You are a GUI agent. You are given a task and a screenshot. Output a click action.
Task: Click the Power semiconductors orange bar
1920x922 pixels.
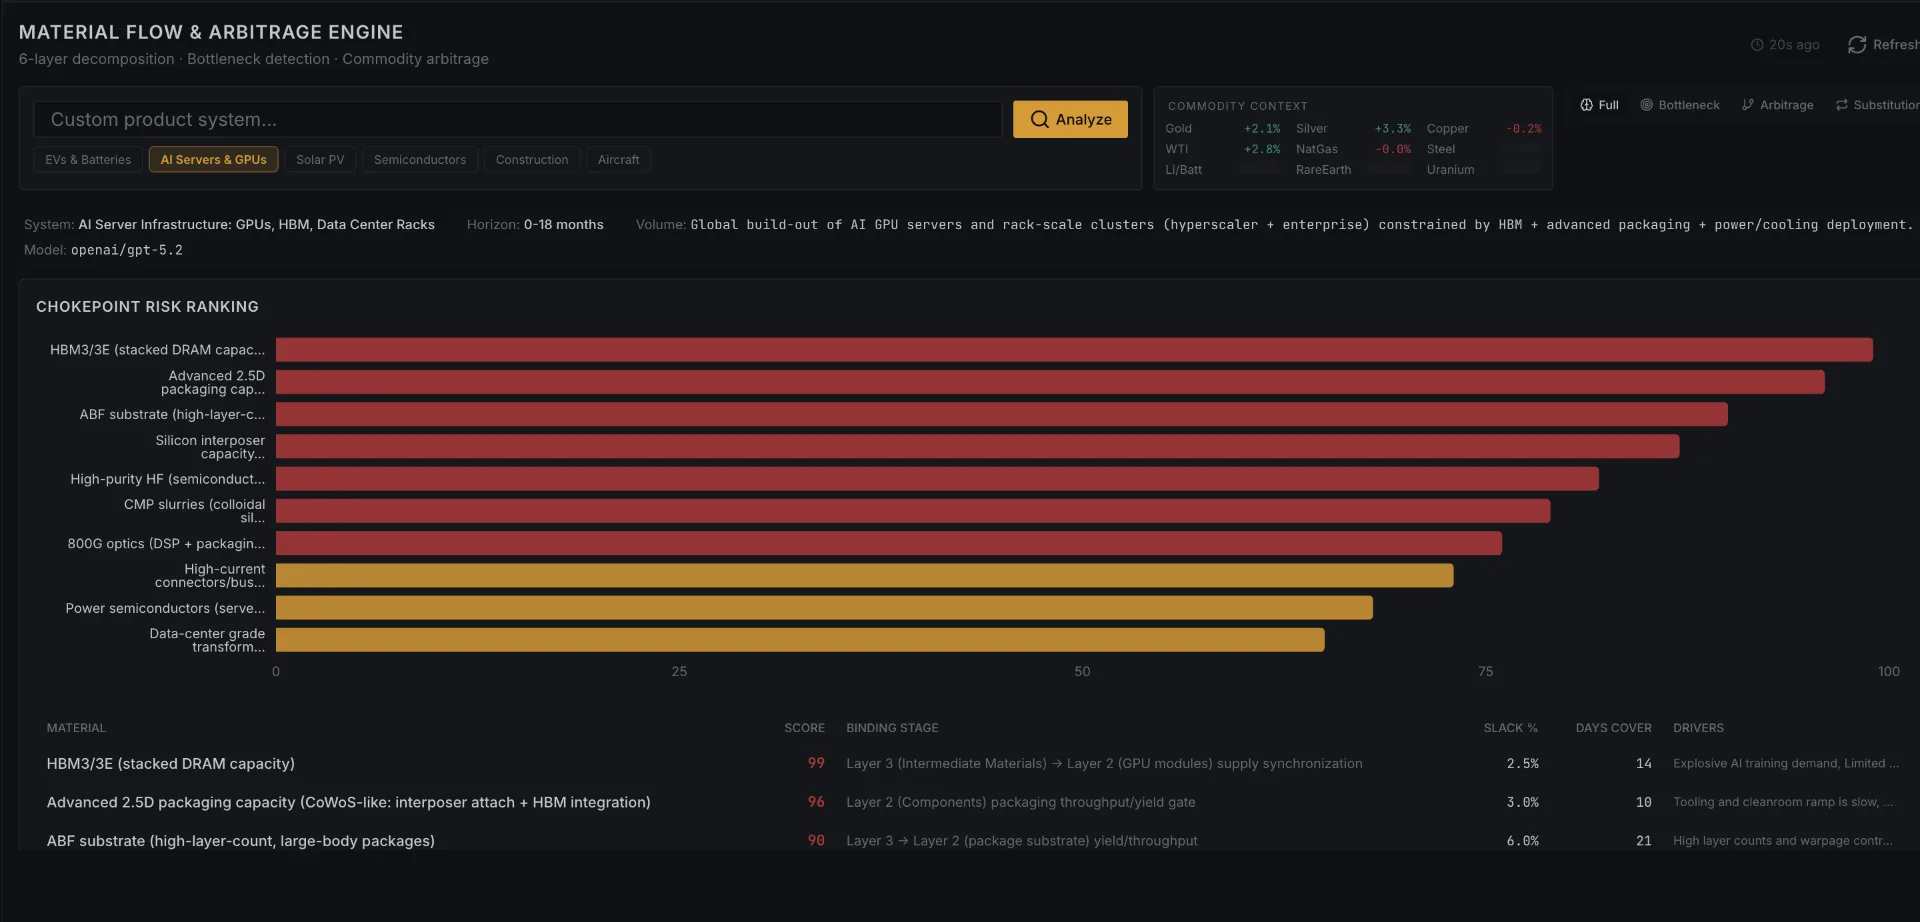click(824, 608)
